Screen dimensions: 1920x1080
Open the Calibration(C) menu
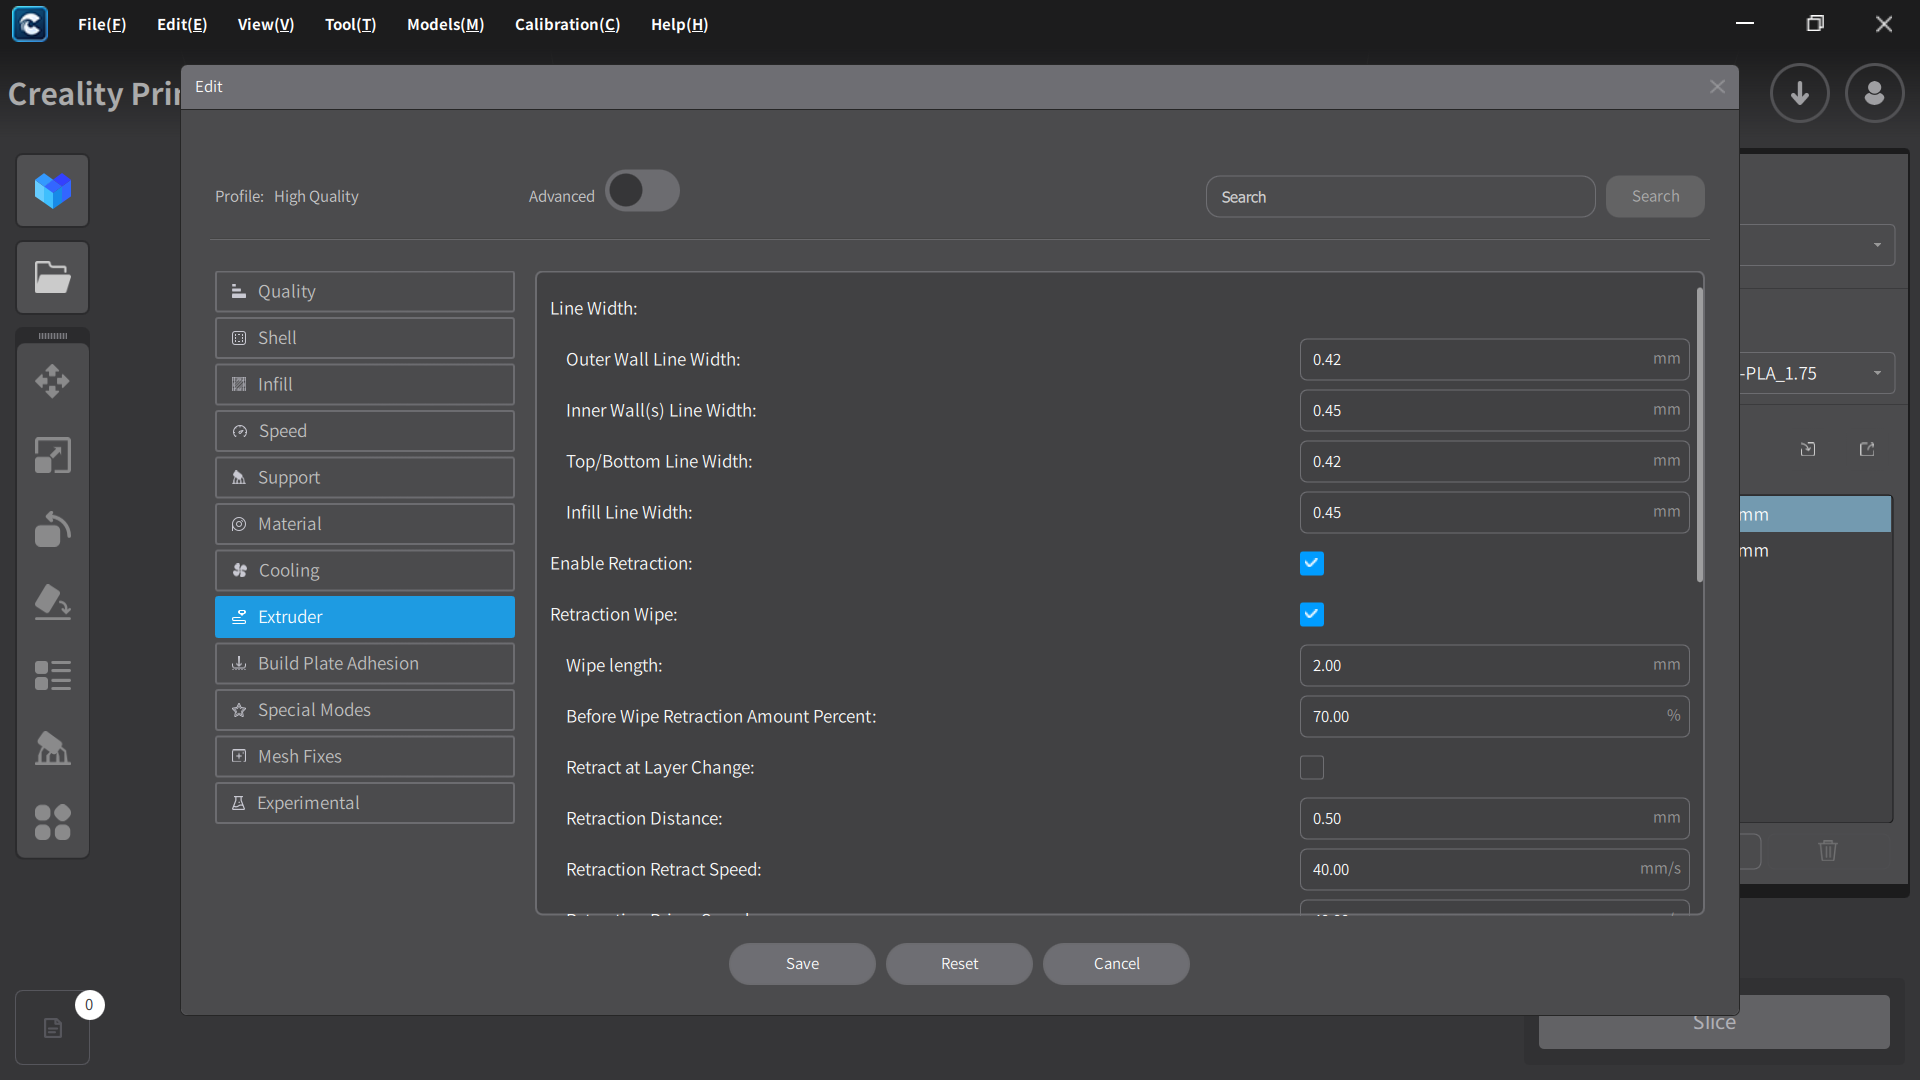coord(568,24)
